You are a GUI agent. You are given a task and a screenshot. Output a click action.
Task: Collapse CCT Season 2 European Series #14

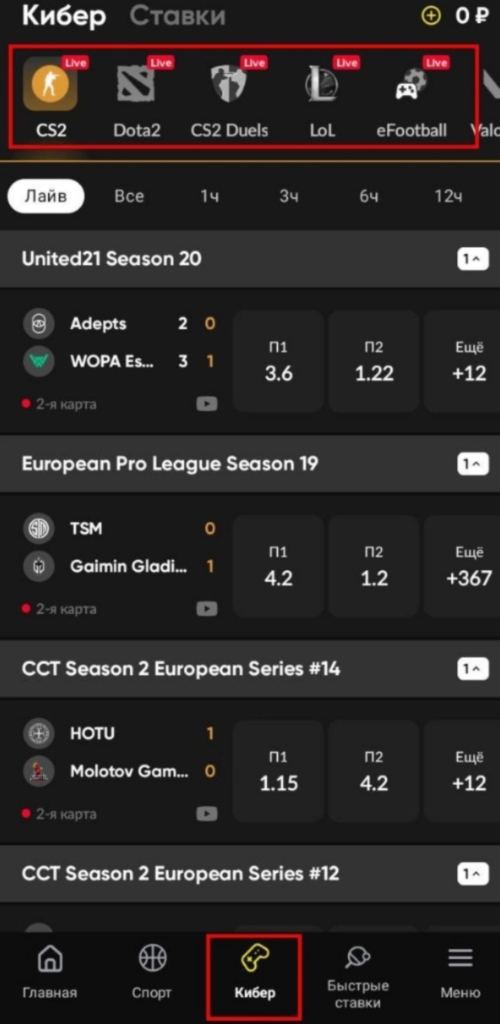473,669
